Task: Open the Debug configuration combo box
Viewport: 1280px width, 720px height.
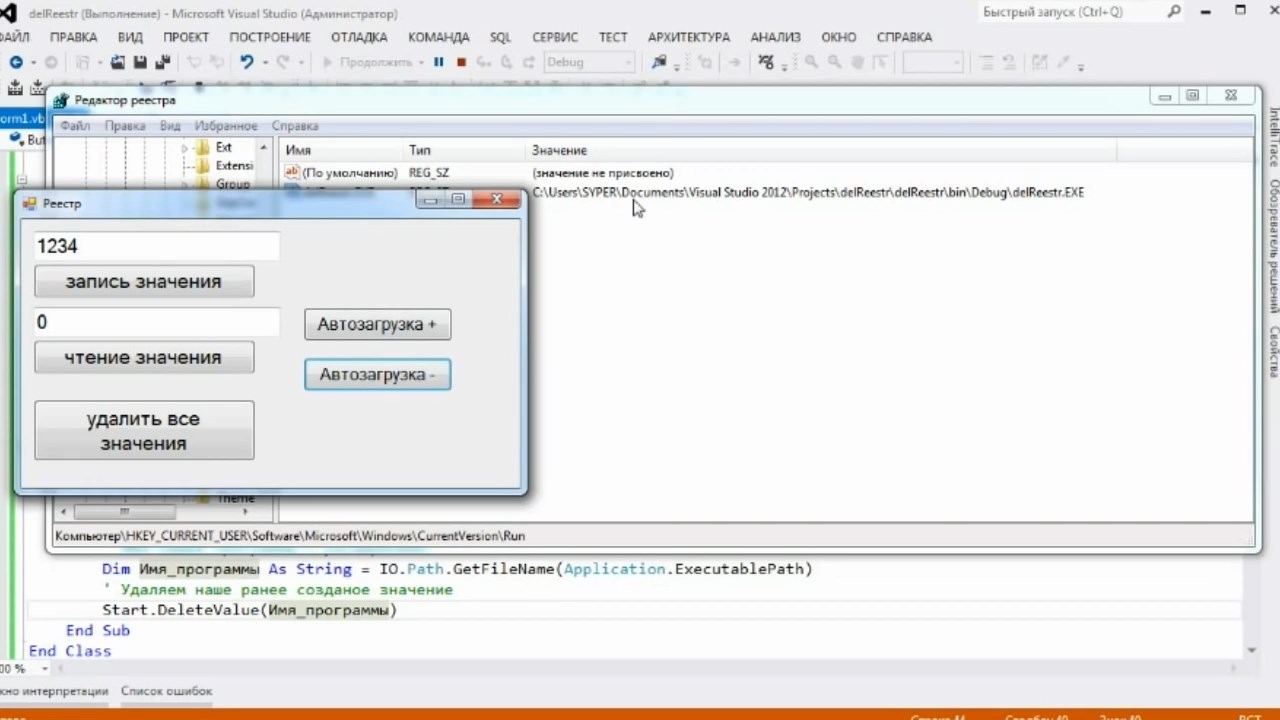Action: pyautogui.click(x=589, y=62)
